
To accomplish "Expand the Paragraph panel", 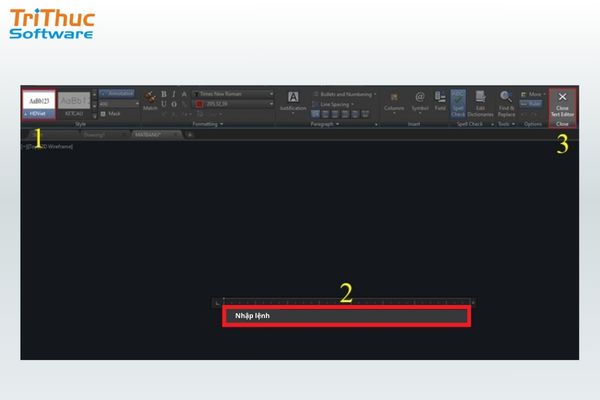I will (x=324, y=124).
